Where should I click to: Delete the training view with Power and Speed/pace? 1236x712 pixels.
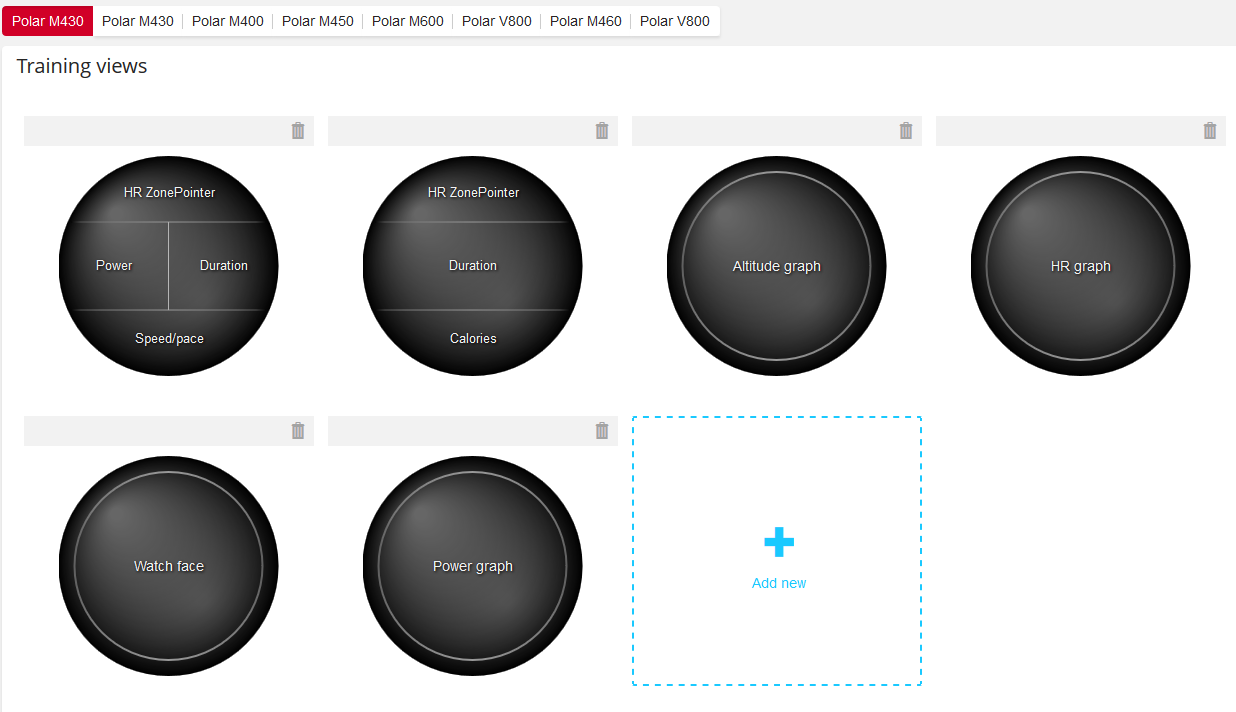point(298,131)
